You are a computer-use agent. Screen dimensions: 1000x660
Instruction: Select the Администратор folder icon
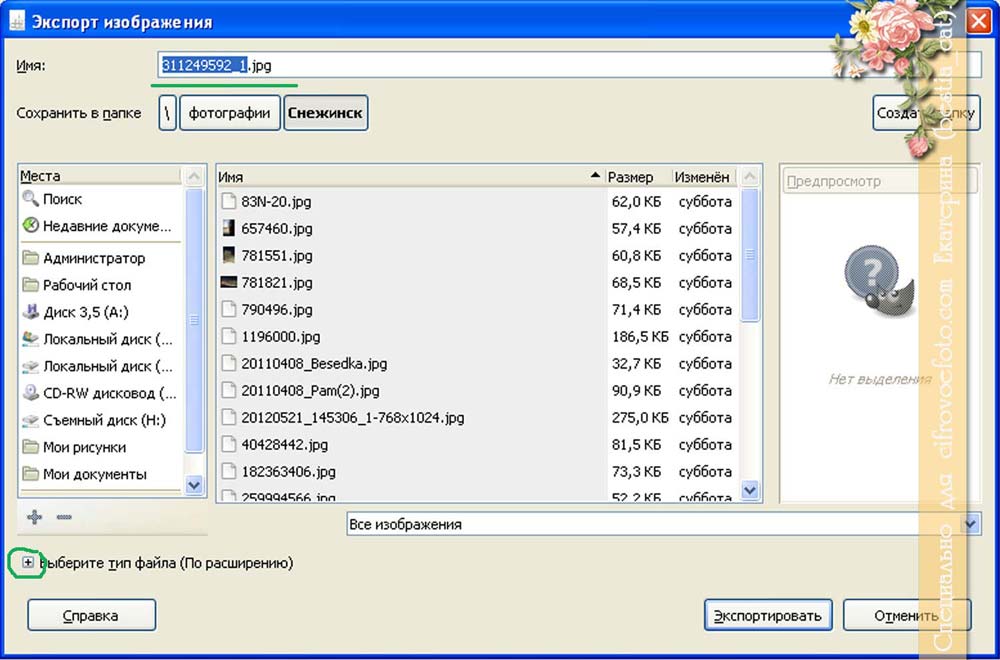[x=31, y=258]
